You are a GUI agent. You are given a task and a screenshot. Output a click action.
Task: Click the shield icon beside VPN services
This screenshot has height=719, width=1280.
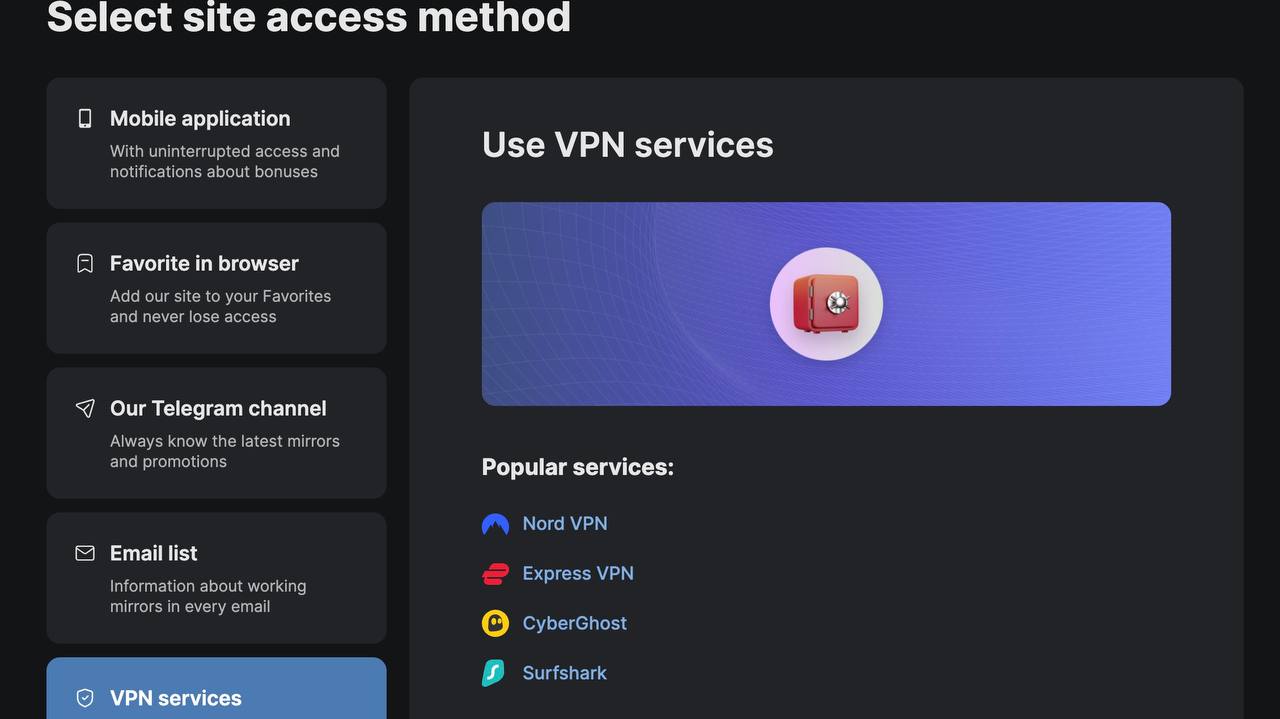coord(85,698)
